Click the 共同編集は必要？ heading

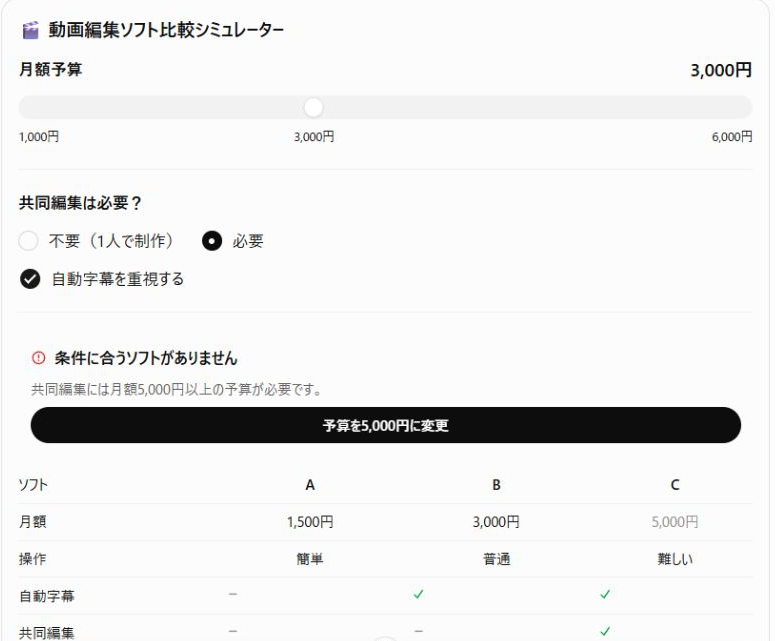click(81, 203)
